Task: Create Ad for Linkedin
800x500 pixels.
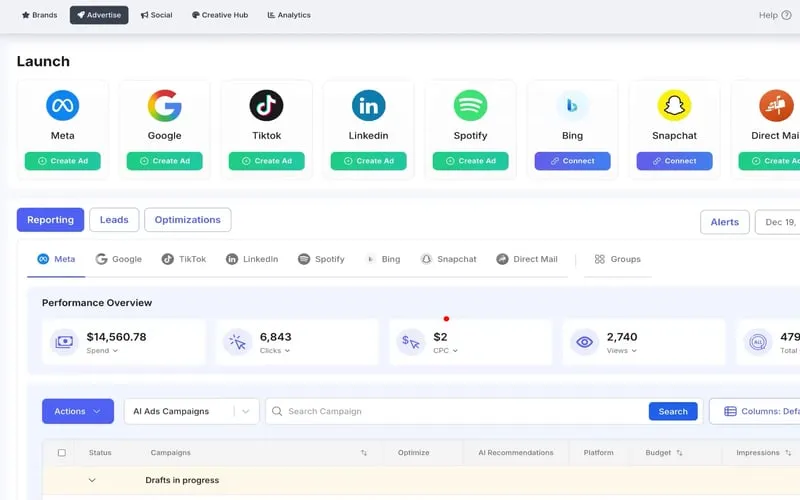Action: [368, 161]
